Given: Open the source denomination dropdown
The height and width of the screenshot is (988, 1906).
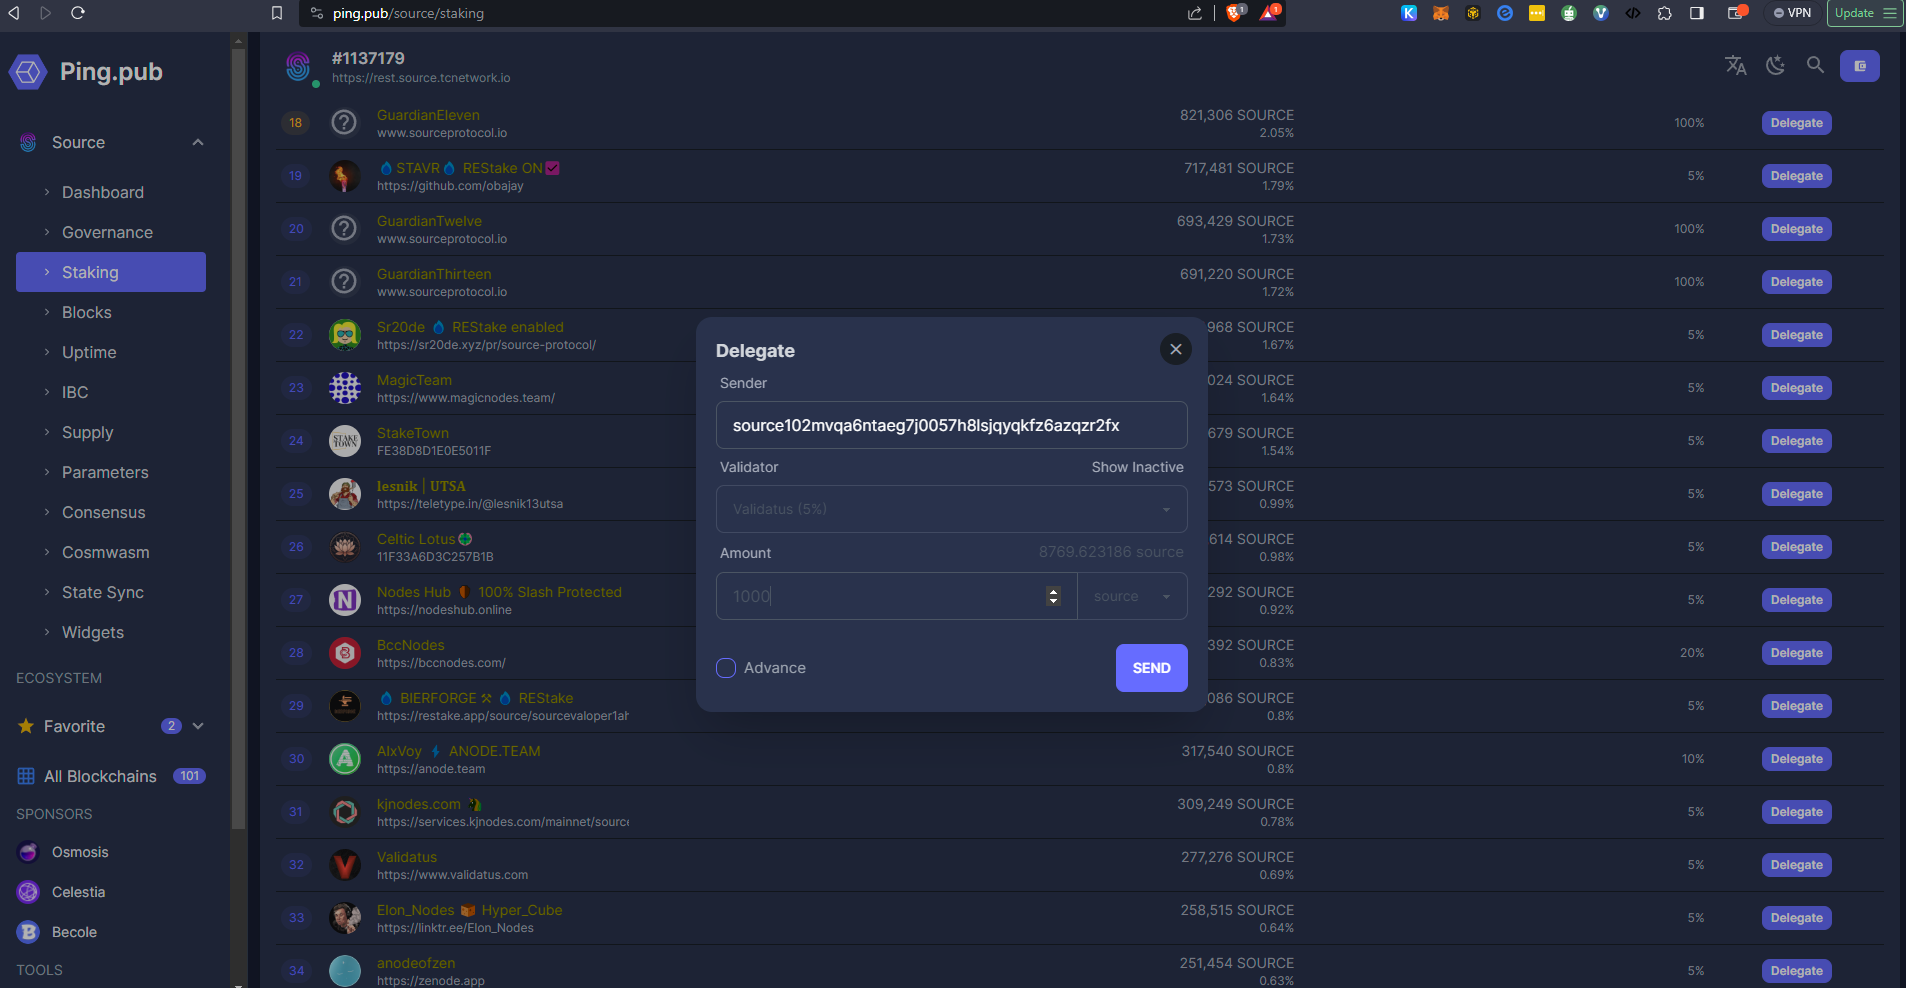Looking at the screenshot, I should point(1131,597).
